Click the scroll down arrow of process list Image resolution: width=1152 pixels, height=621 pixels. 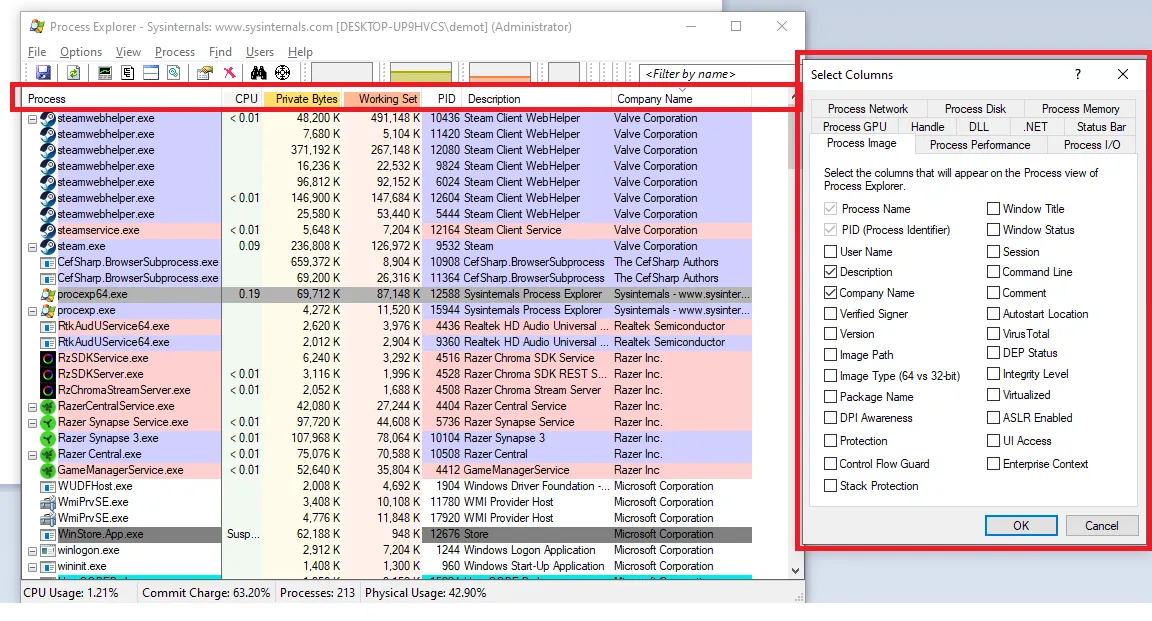[x=795, y=570]
